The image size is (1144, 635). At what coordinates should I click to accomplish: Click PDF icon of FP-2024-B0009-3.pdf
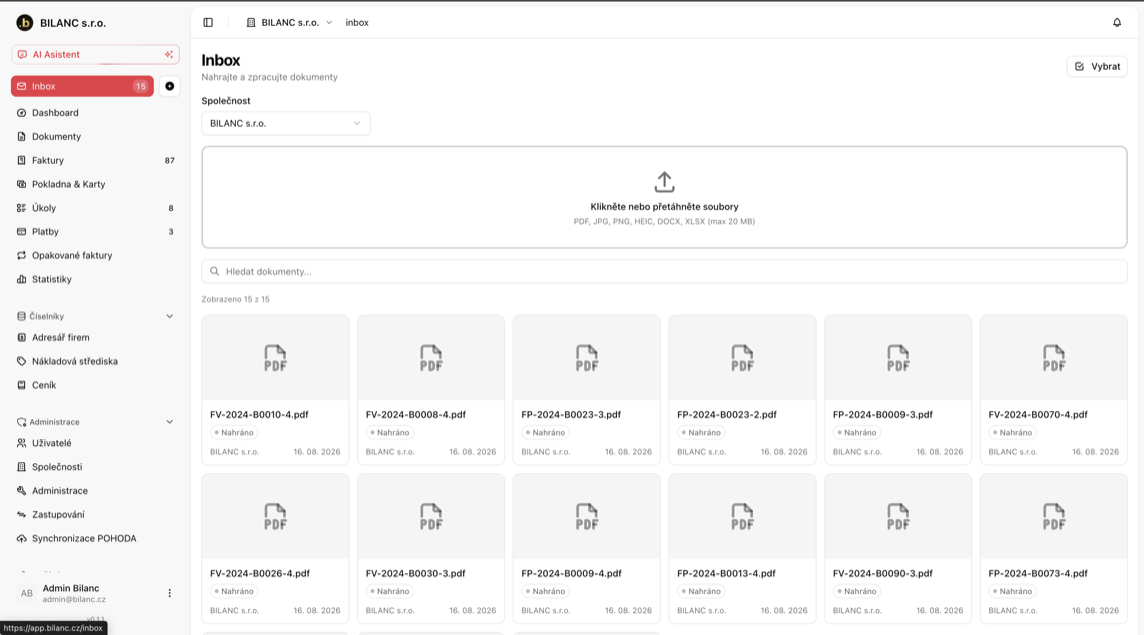(x=898, y=358)
